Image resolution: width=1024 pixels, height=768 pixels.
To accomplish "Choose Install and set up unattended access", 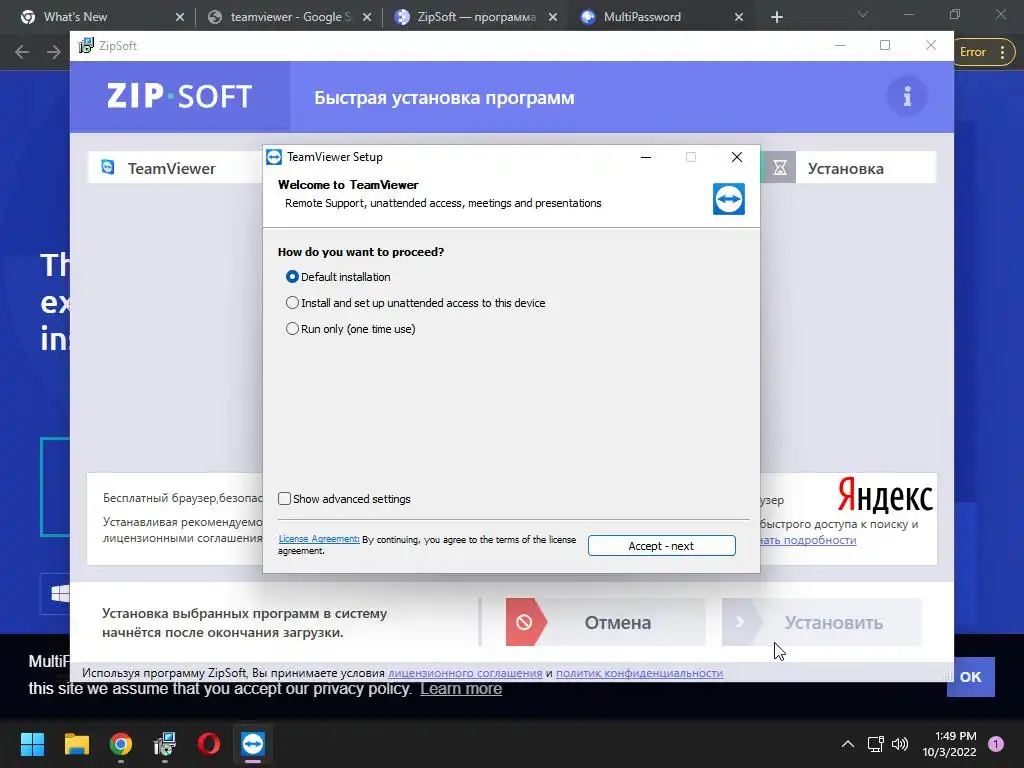I will (292, 303).
